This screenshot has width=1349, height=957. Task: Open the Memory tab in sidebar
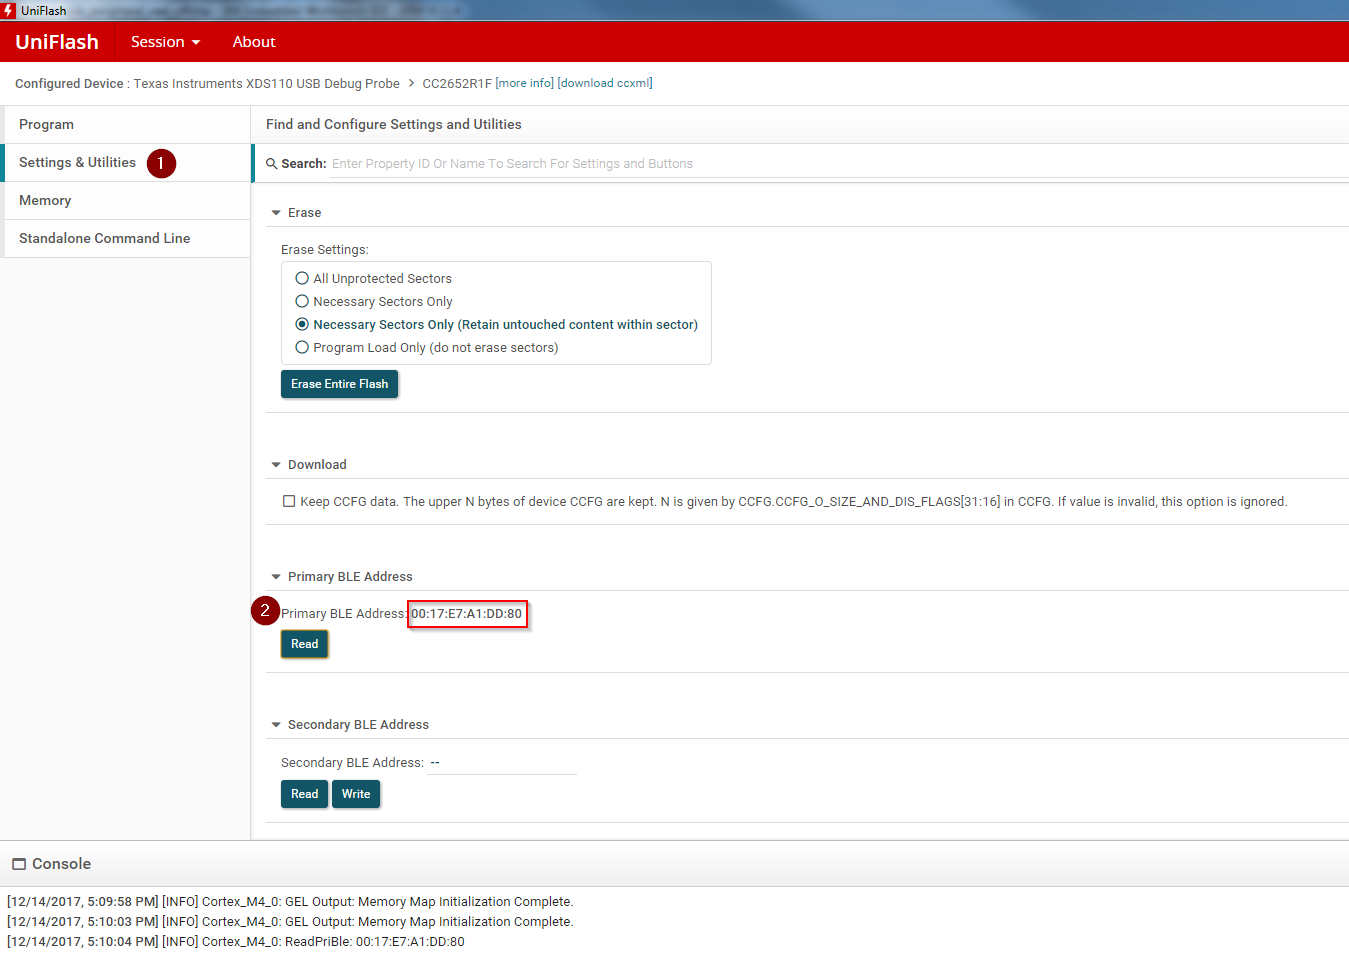click(x=45, y=201)
